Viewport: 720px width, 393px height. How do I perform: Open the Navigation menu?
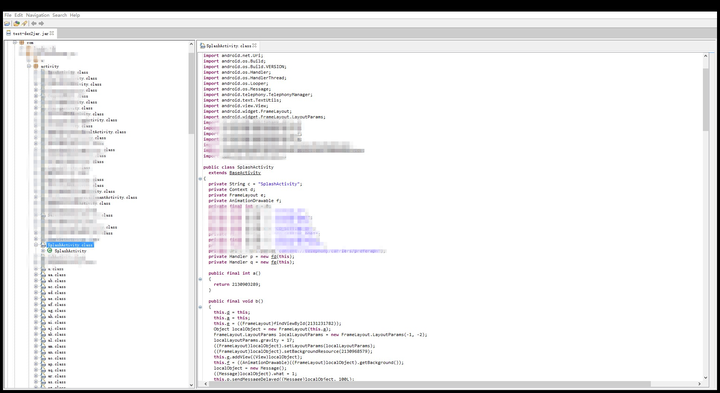point(38,15)
